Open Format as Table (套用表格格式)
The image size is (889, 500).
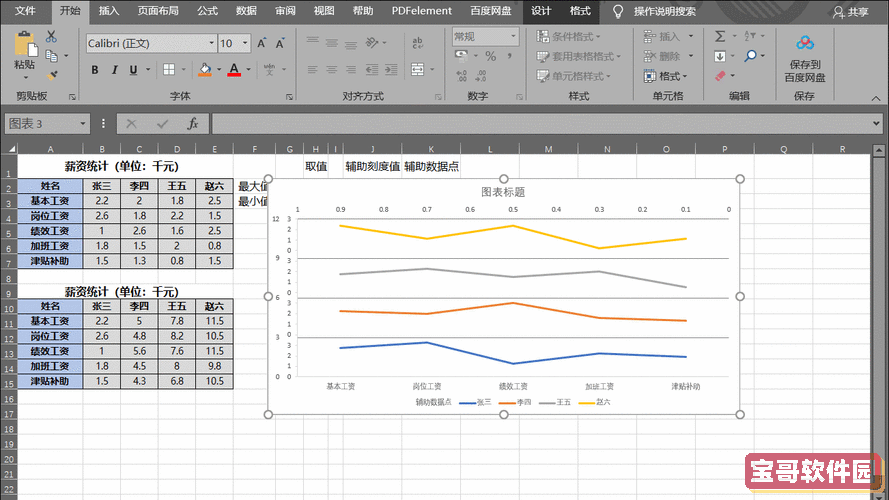[x=578, y=56]
